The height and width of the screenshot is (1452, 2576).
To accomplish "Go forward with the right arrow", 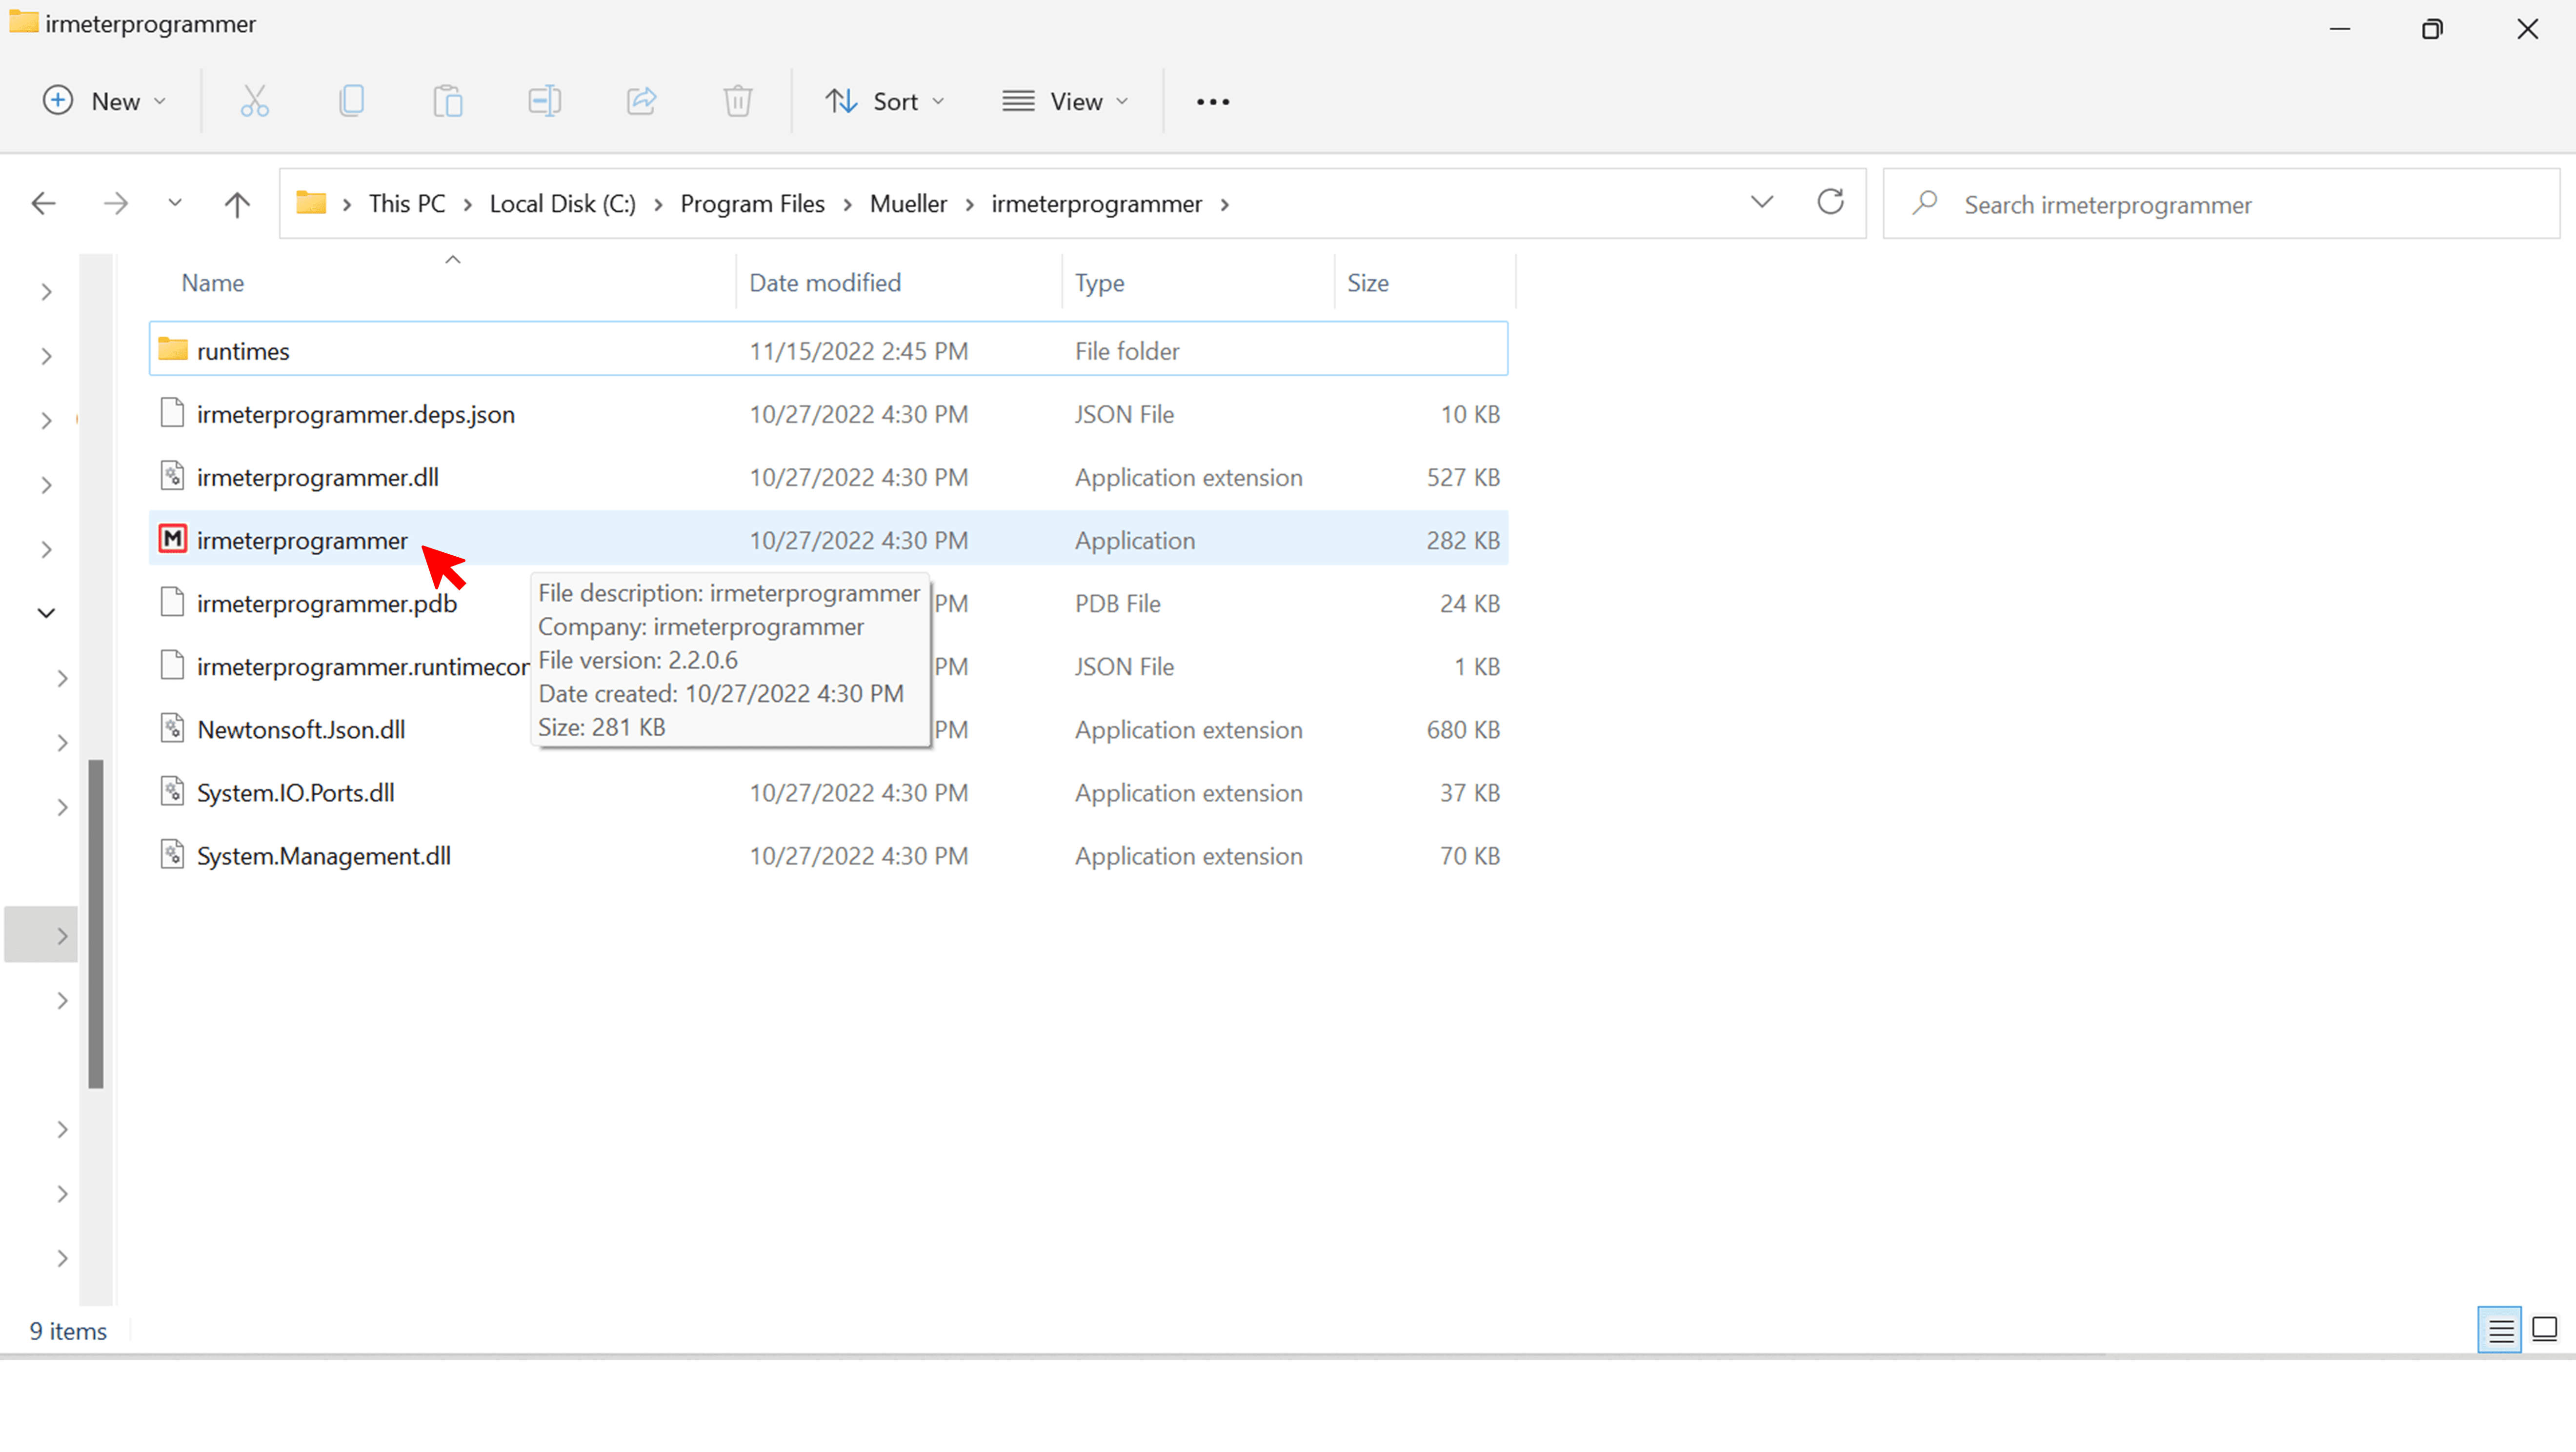I will coord(116,204).
